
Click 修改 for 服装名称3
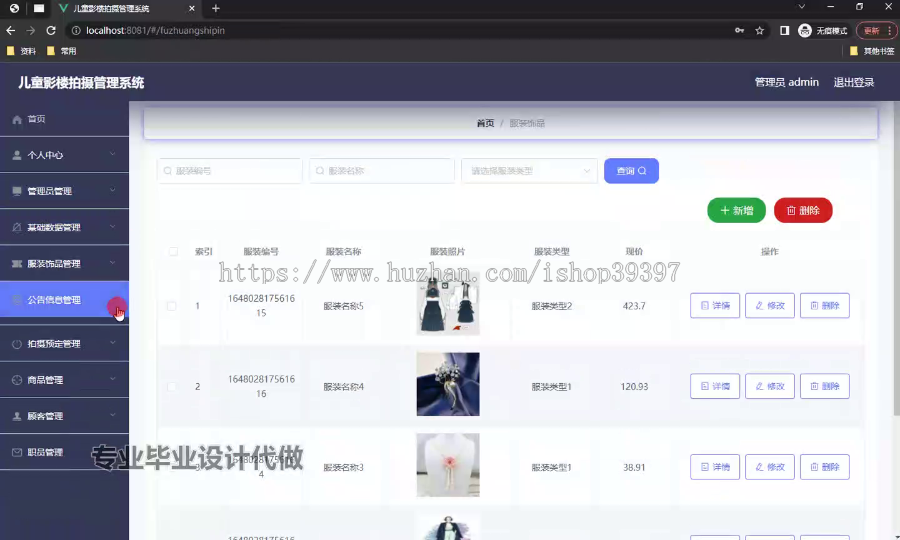[x=770, y=467]
